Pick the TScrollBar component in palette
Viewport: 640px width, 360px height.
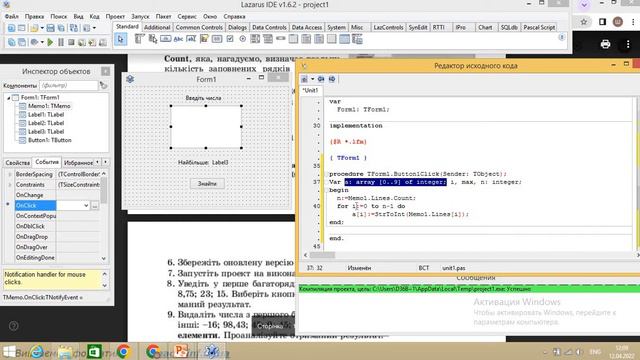coord(281,39)
